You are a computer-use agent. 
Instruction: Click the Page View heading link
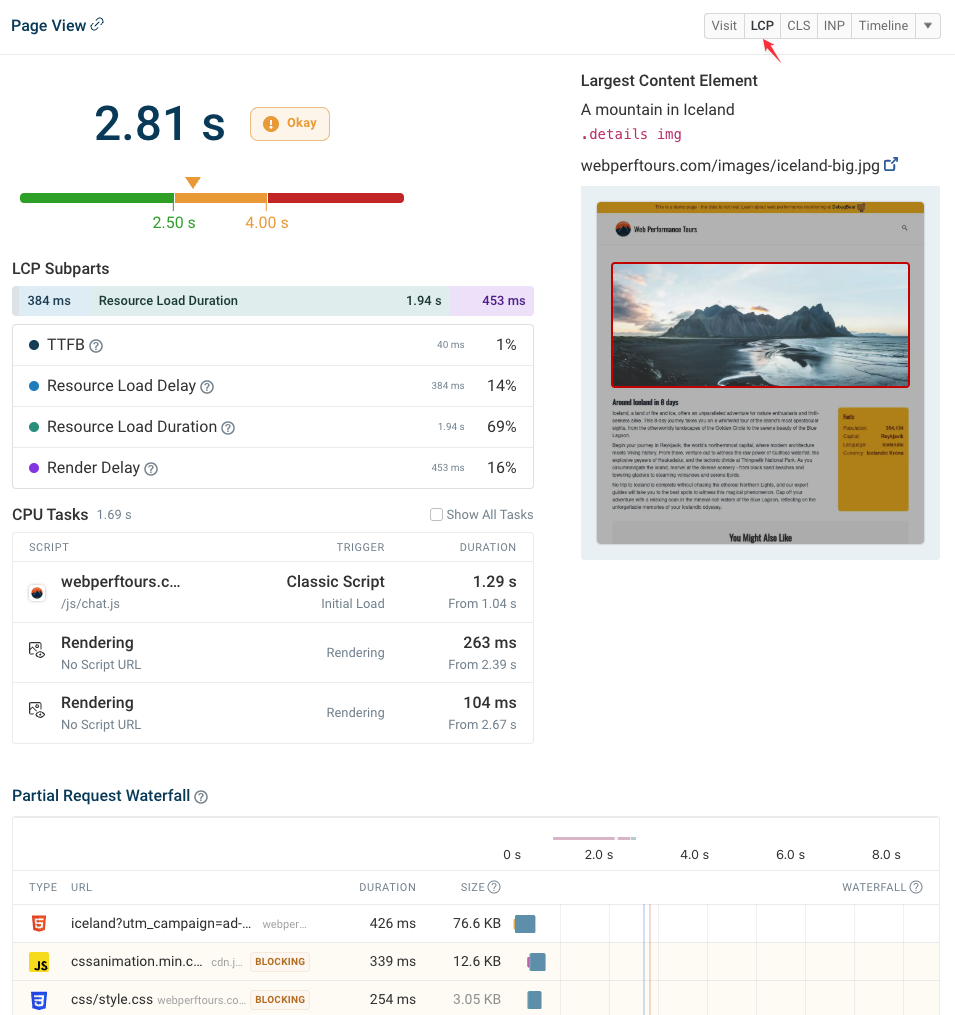[x=47, y=25]
